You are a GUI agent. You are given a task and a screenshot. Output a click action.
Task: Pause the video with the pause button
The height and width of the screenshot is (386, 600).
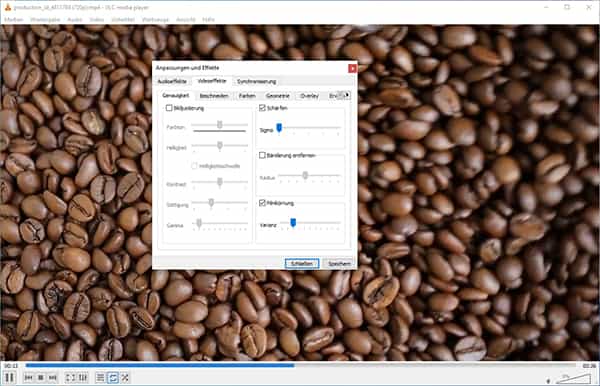click(x=9, y=378)
